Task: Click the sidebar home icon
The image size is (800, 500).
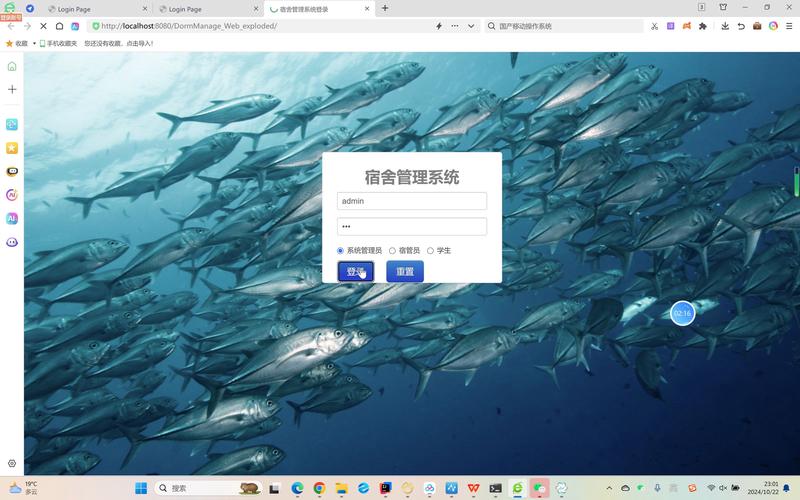Action: point(12,66)
